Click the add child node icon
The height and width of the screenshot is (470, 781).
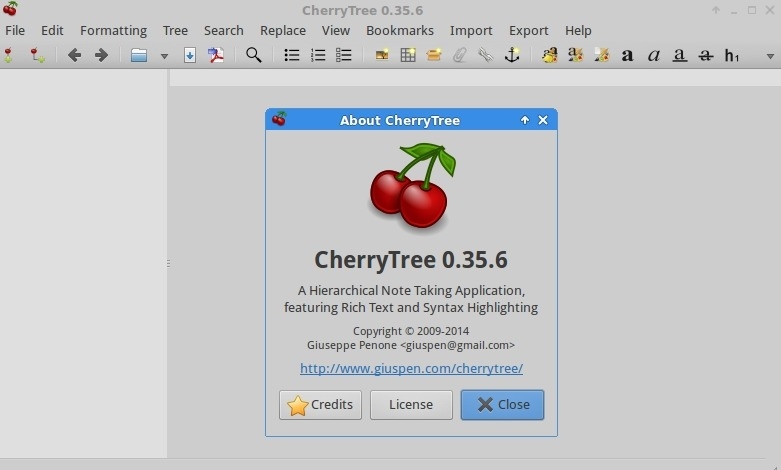coord(38,55)
